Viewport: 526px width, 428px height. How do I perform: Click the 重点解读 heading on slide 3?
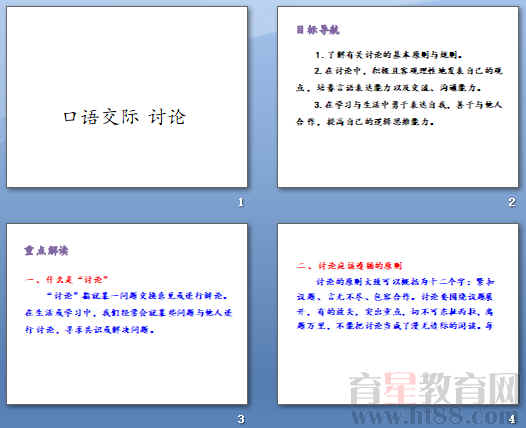pos(47,250)
